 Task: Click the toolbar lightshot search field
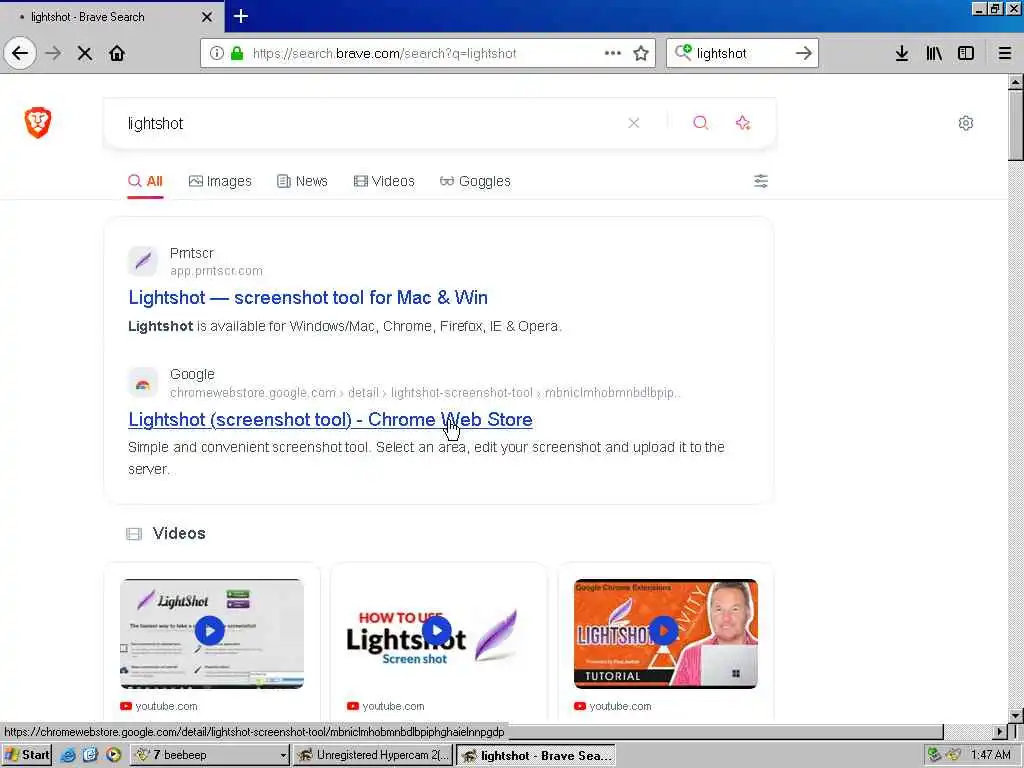742,53
